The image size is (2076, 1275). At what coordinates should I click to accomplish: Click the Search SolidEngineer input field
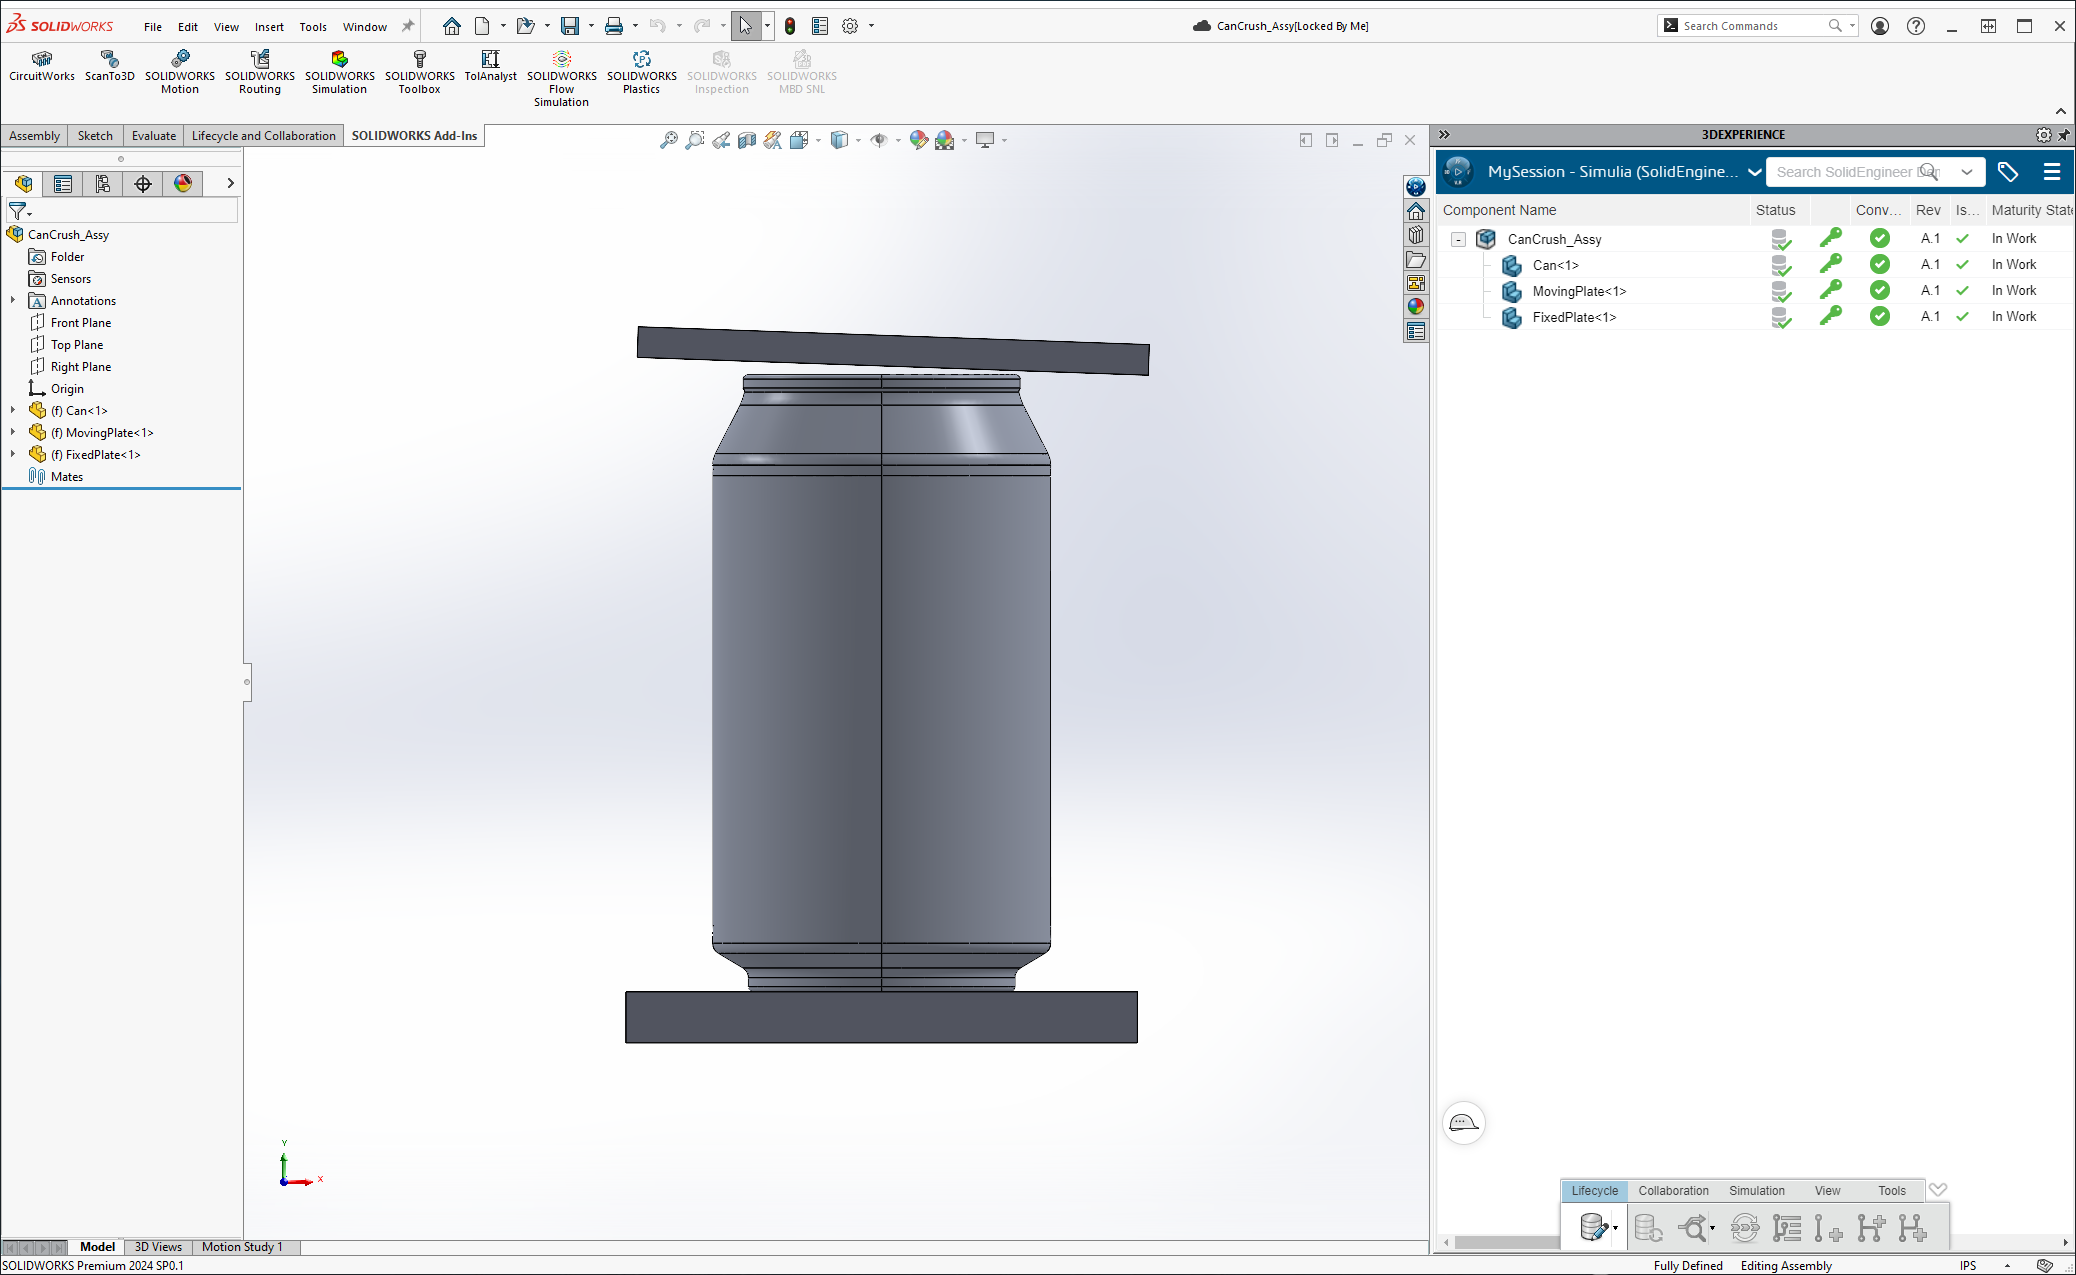click(x=1845, y=172)
